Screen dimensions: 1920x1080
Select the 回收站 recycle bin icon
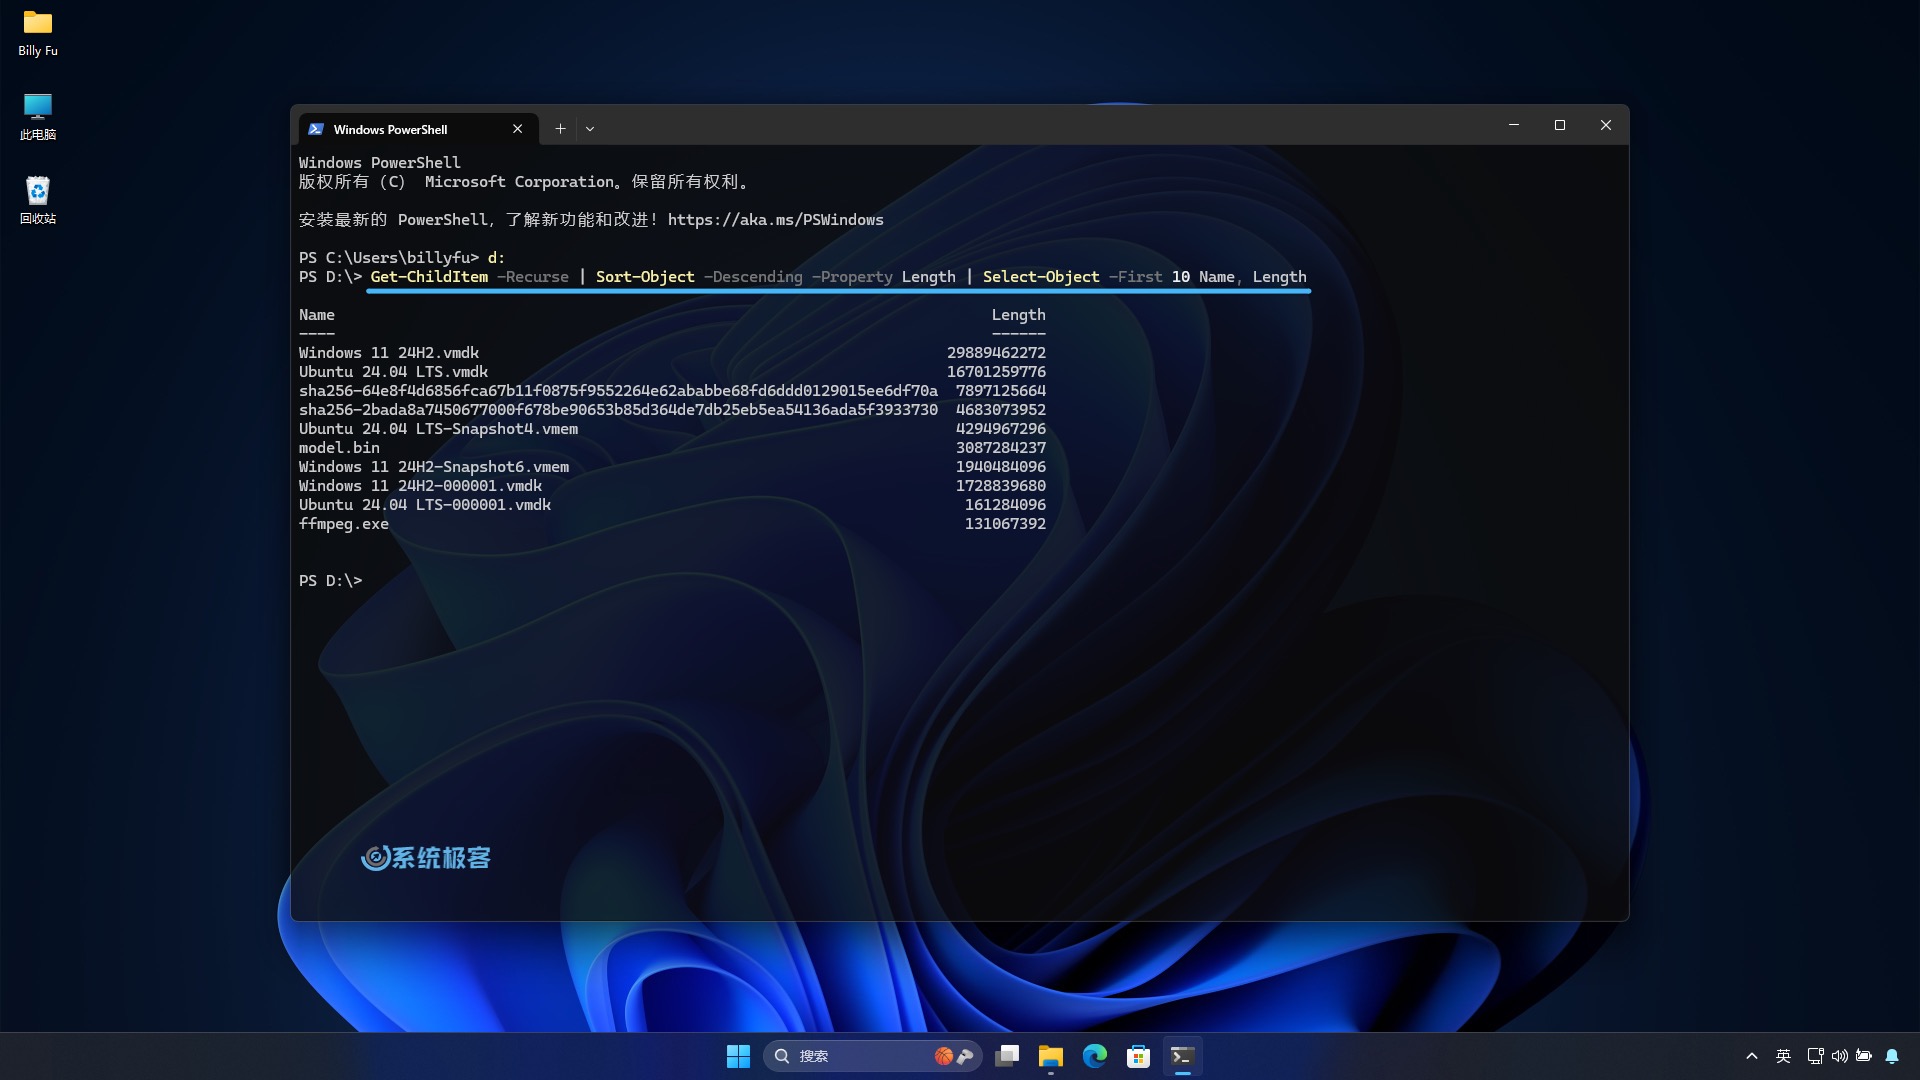point(38,201)
